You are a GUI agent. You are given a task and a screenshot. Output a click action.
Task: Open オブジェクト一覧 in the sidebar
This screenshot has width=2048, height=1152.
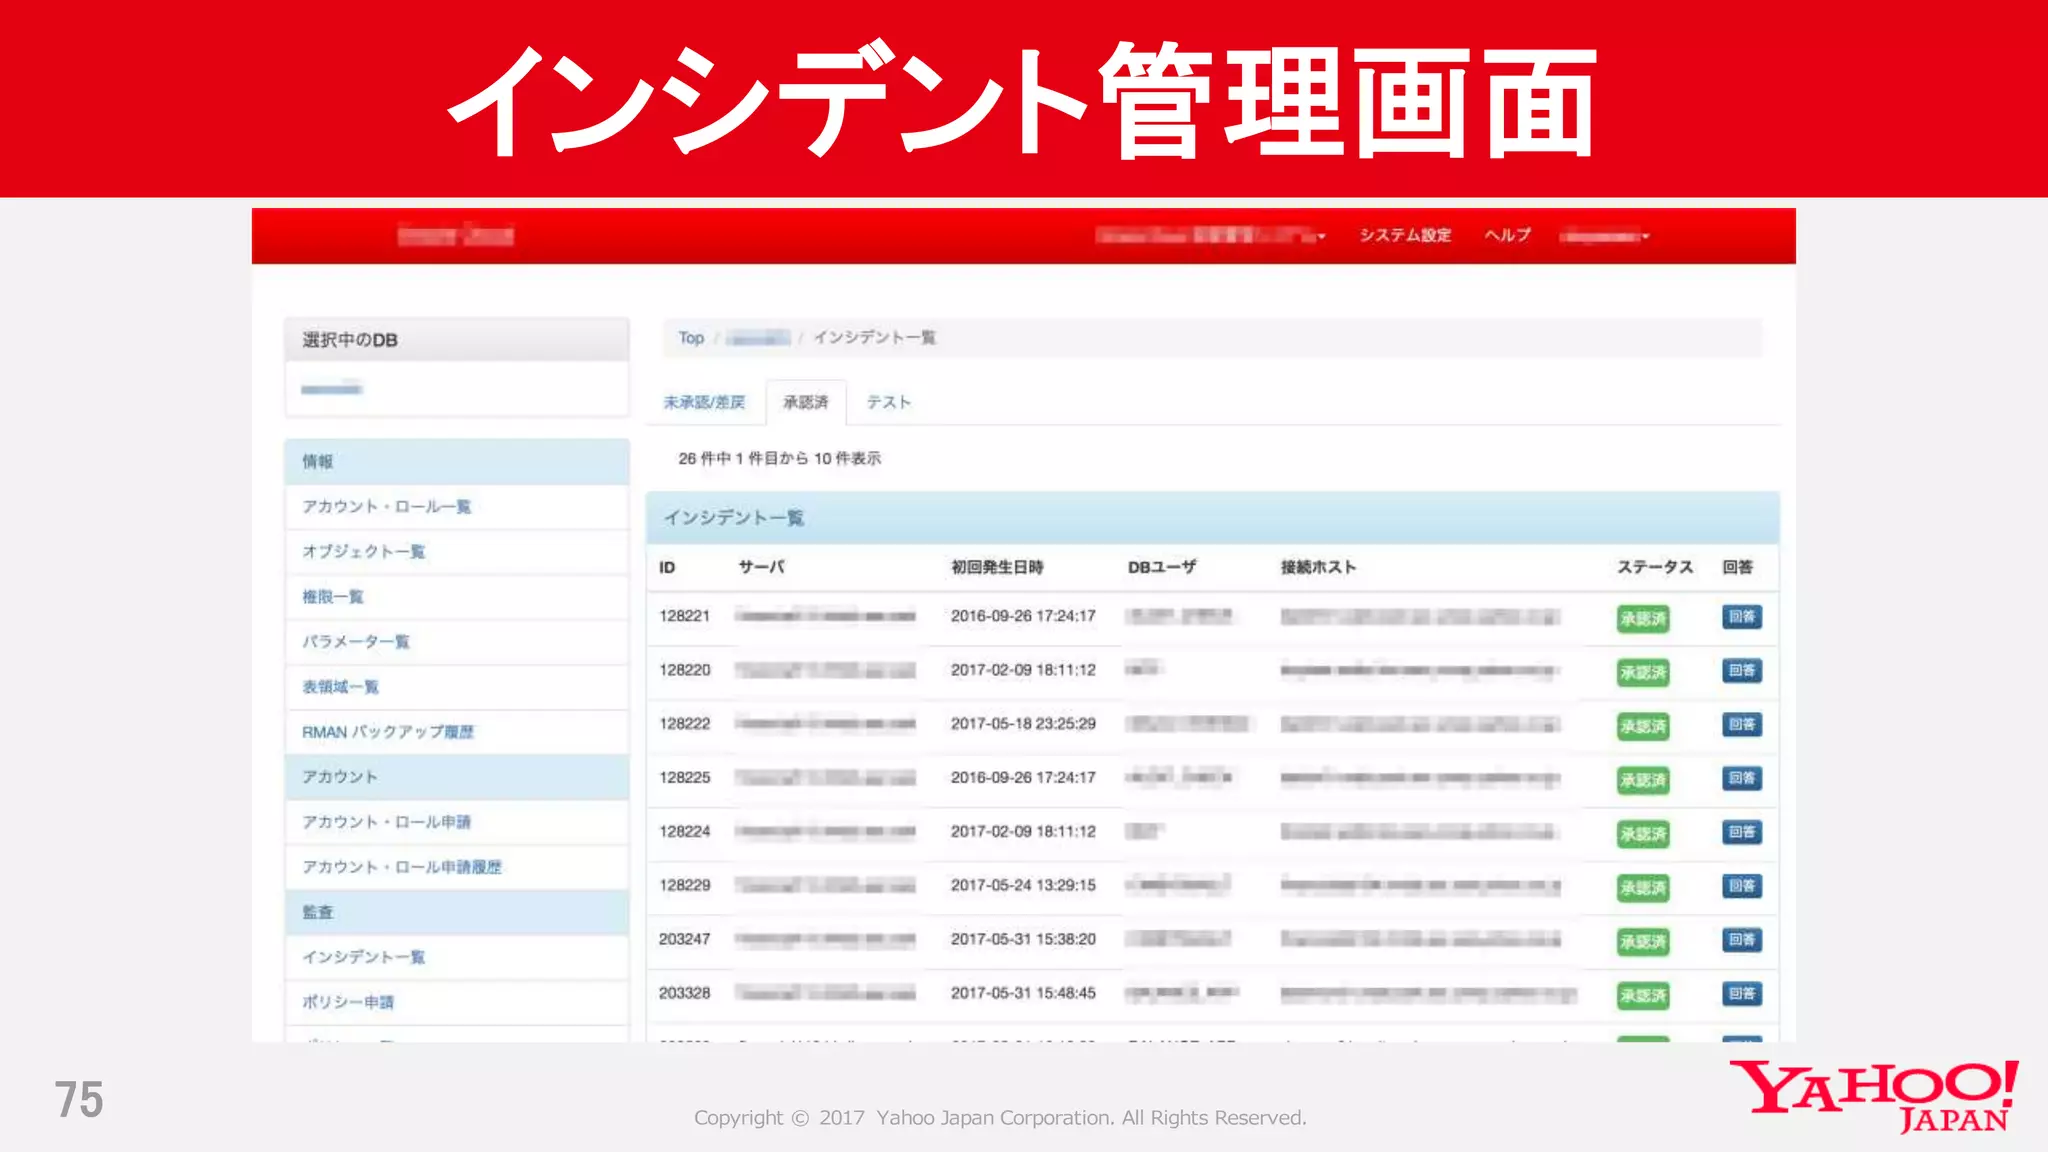364,552
